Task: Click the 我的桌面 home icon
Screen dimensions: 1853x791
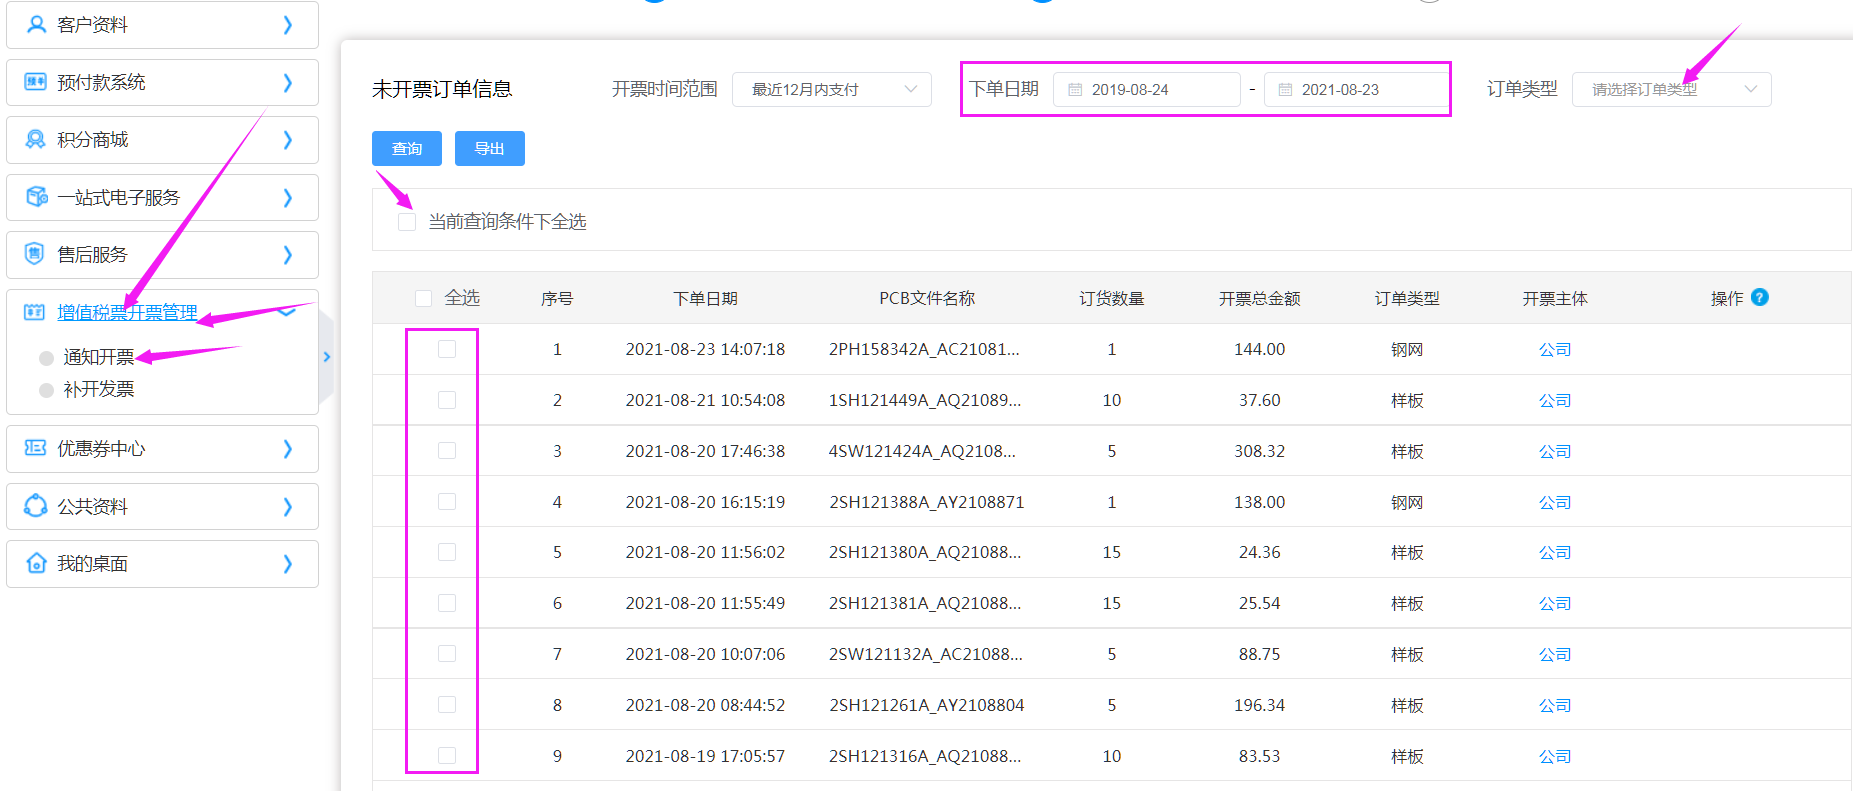Action: pos(36,563)
